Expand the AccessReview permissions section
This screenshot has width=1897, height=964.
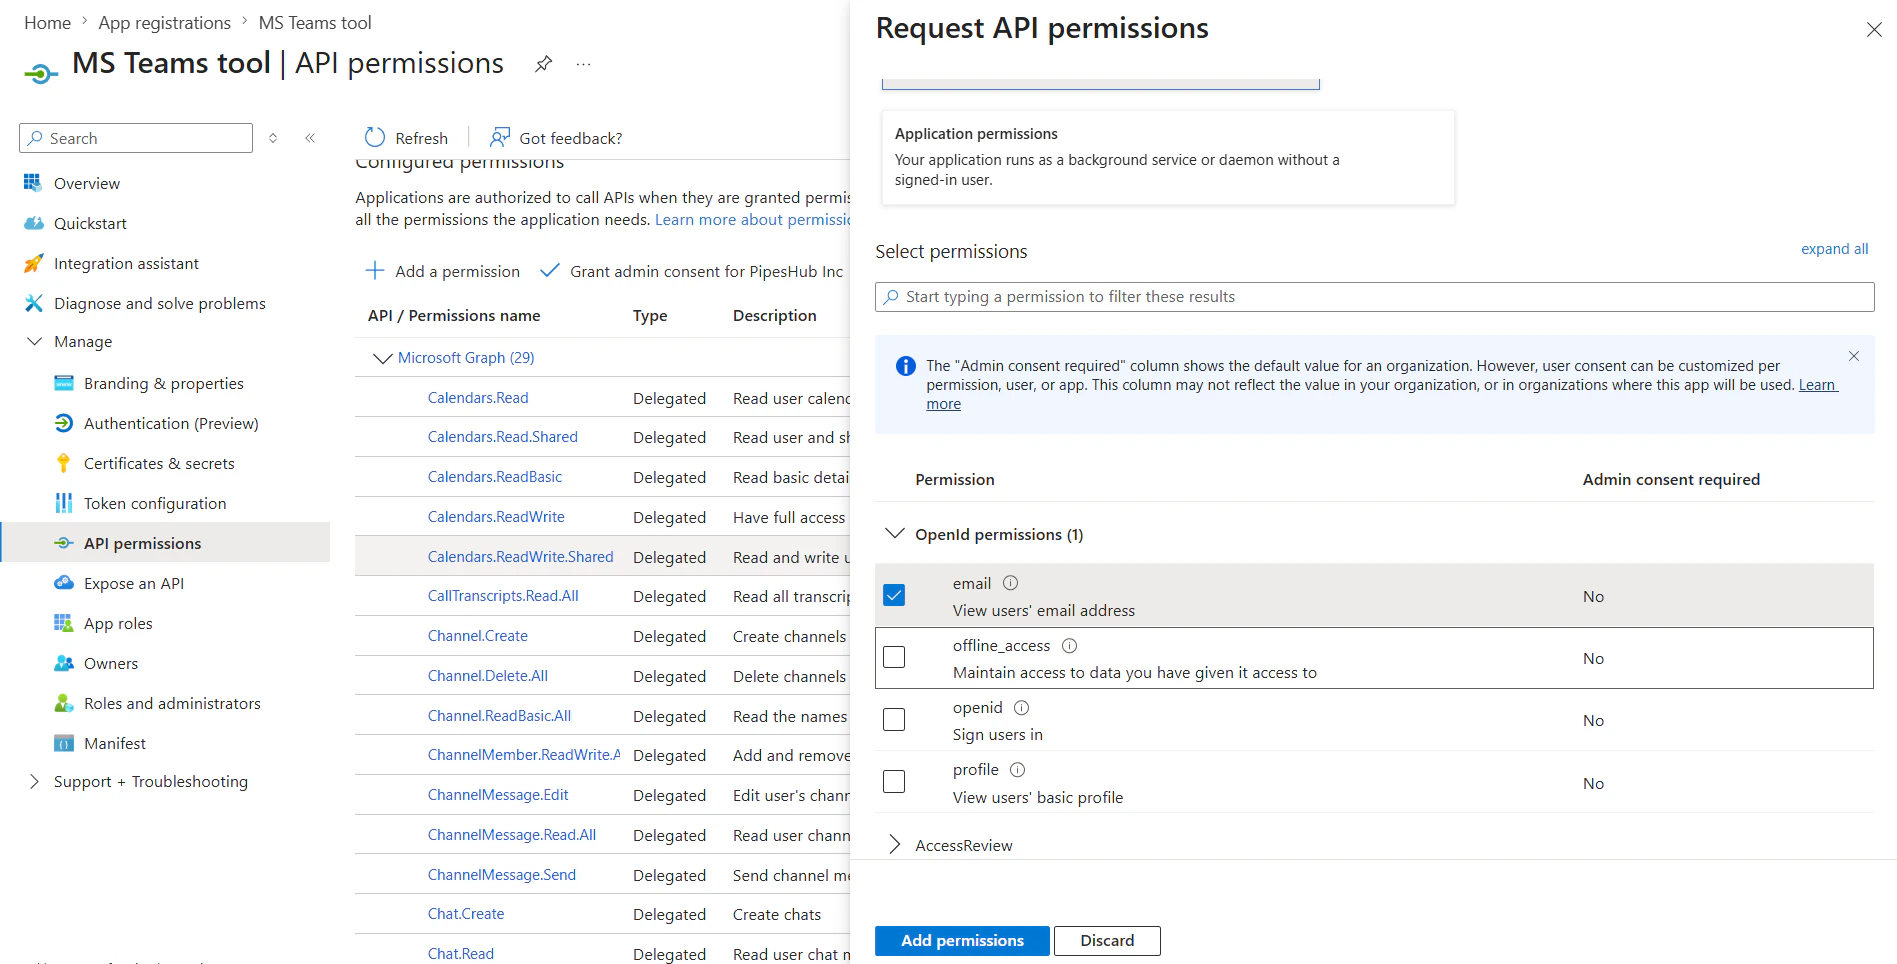tap(894, 845)
